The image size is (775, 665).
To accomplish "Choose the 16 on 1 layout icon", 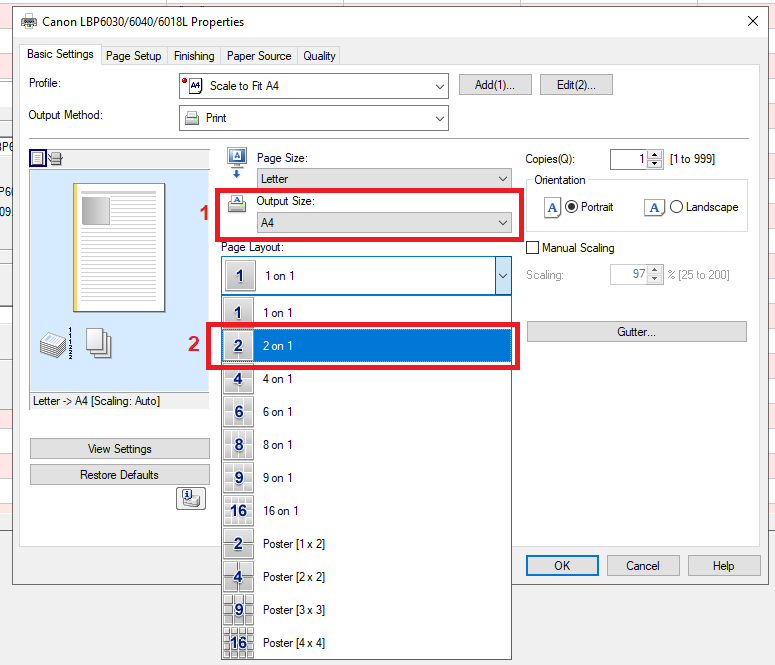I will click(238, 511).
